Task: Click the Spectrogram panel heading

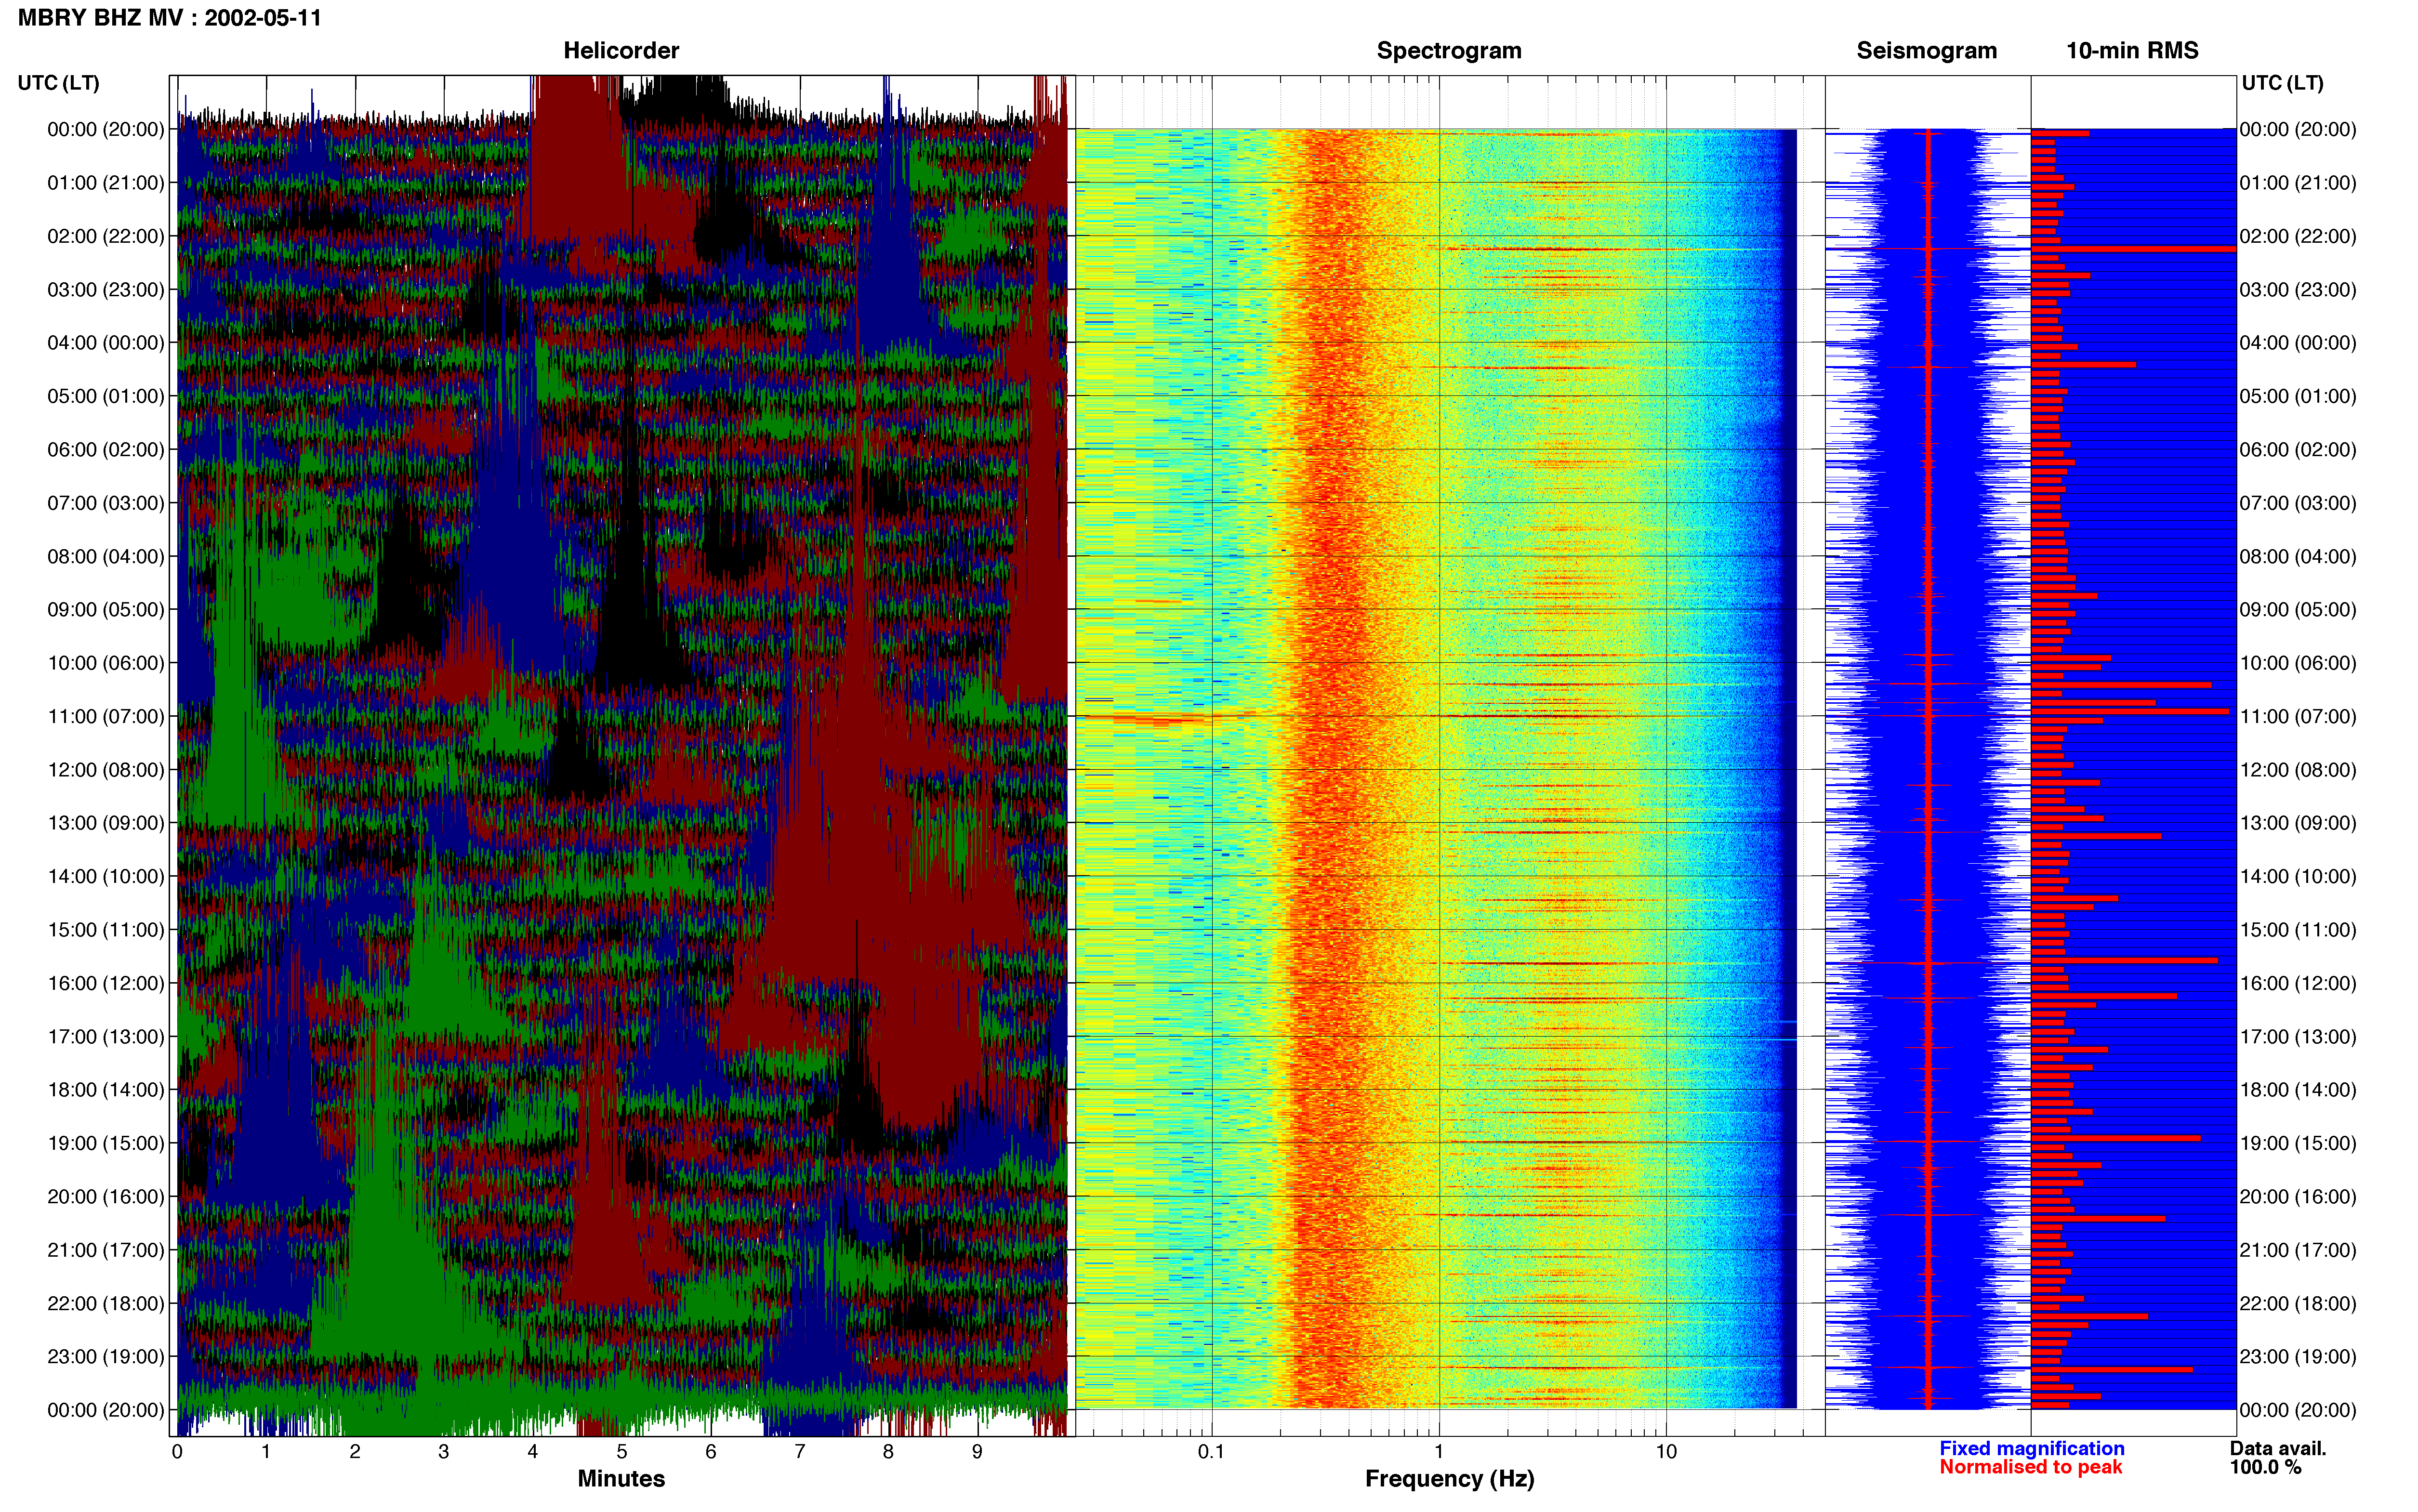Action: pyautogui.click(x=1449, y=51)
